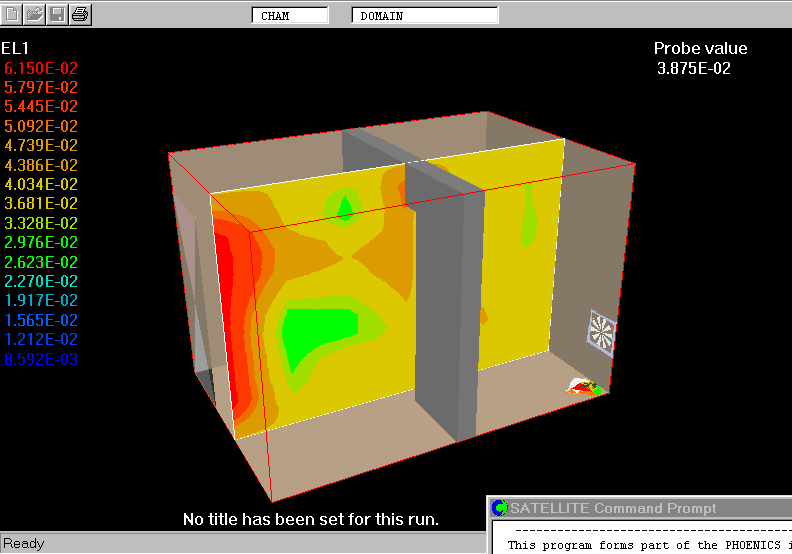The width and height of the screenshot is (792, 554).
Task: Click the New file icon
Action: point(12,14)
